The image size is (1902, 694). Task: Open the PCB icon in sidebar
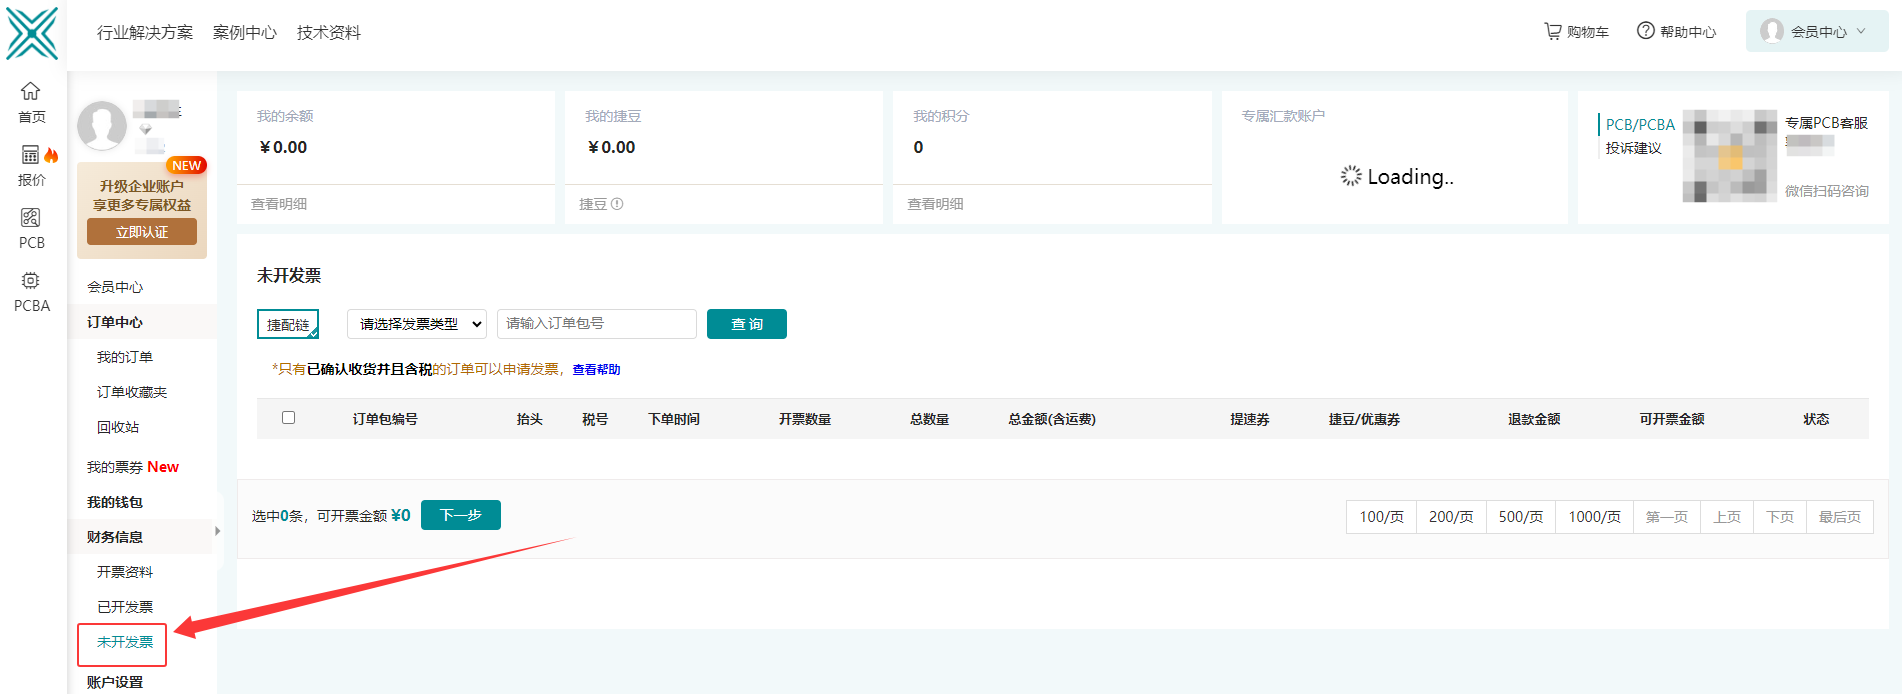click(x=31, y=218)
